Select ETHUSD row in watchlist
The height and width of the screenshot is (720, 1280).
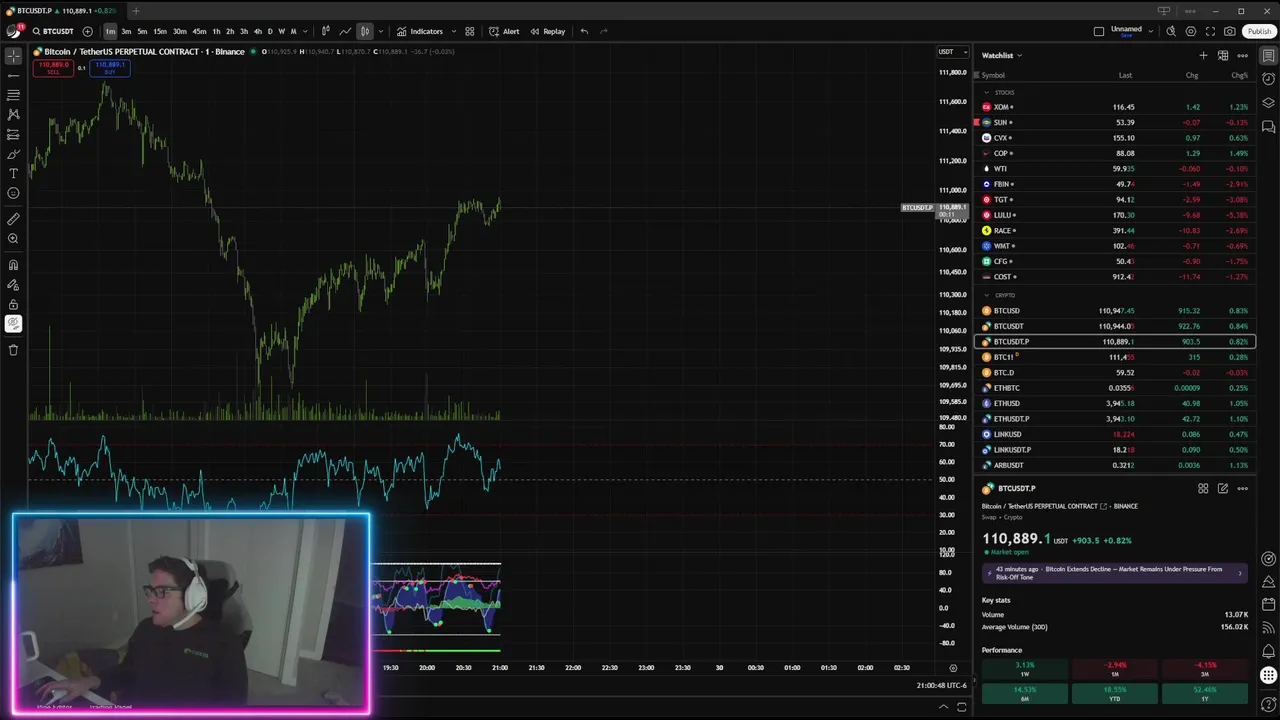pos(1114,403)
